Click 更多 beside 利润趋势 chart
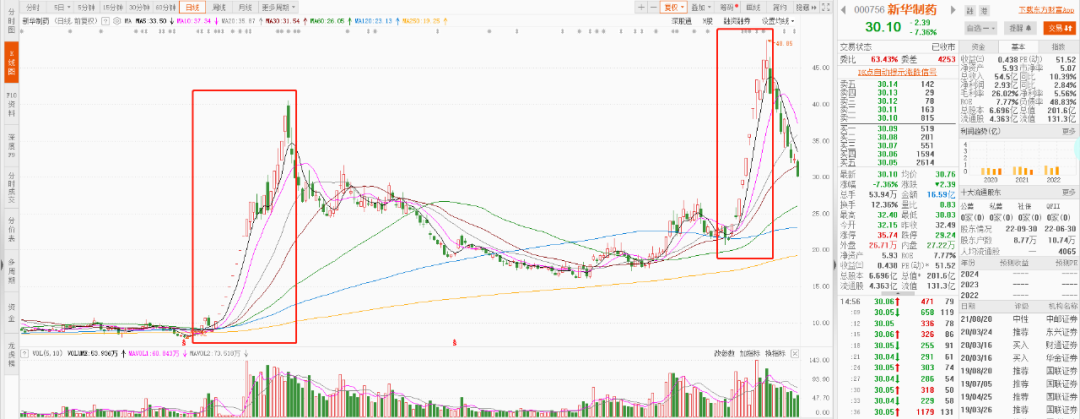1080x419 pixels. coord(1068,131)
